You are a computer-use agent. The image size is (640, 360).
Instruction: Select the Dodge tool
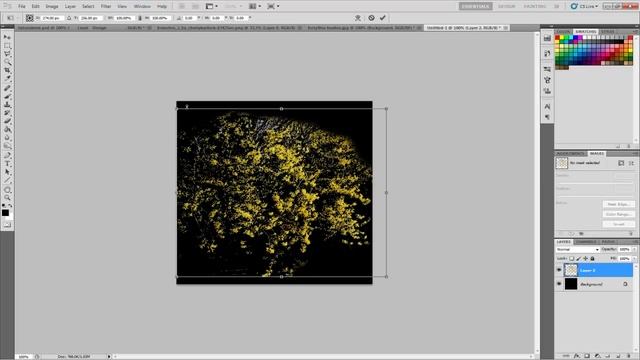(x=7, y=146)
